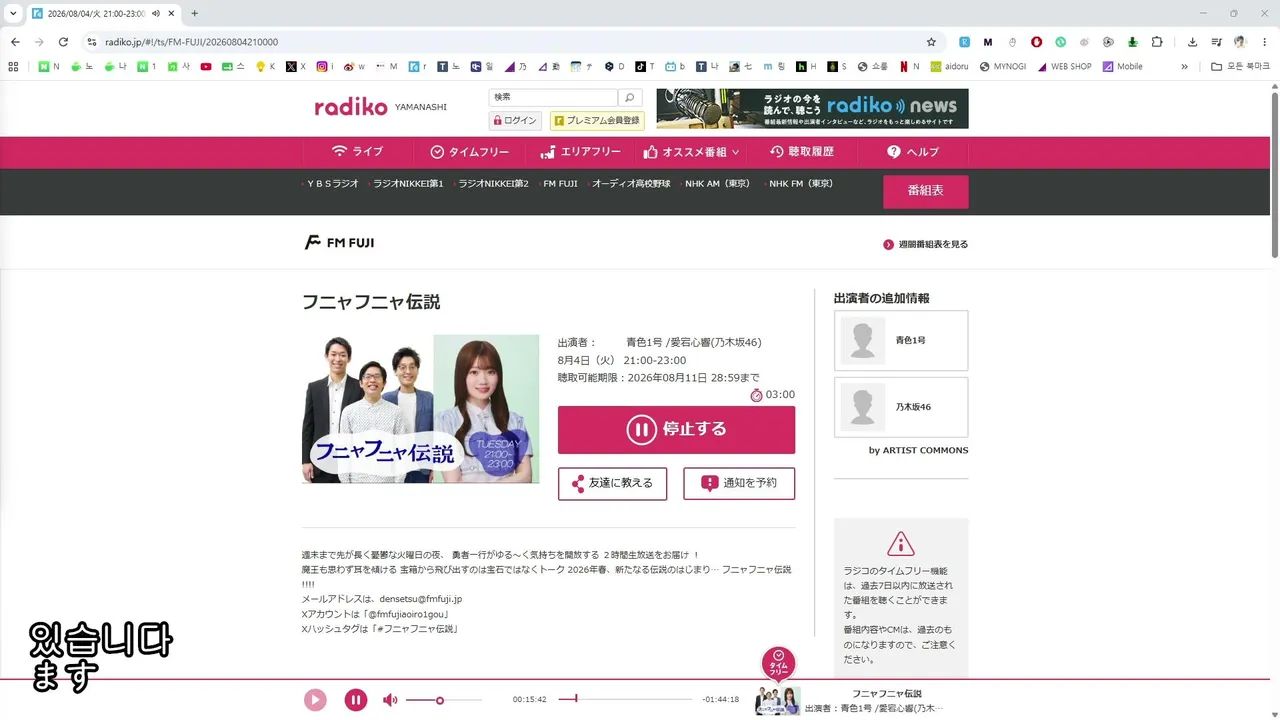This screenshot has height=720, width=1280.
Task: Reload the page with refresh icon
Action: coord(63,42)
